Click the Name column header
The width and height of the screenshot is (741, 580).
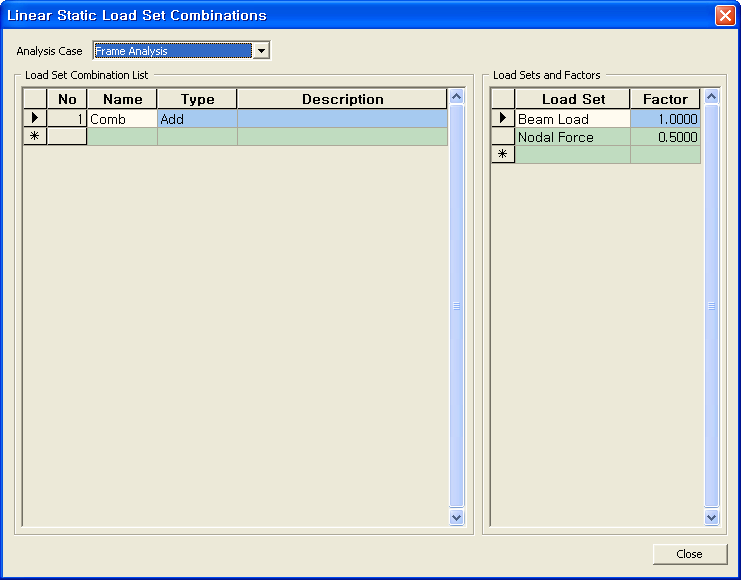pos(122,99)
